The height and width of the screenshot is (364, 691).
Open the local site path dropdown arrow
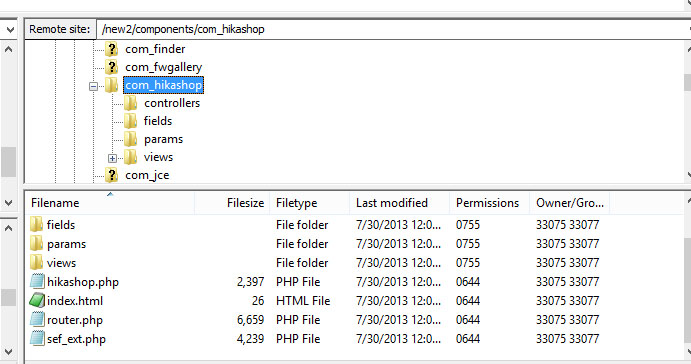pyautogui.click(x=10, y=30)
